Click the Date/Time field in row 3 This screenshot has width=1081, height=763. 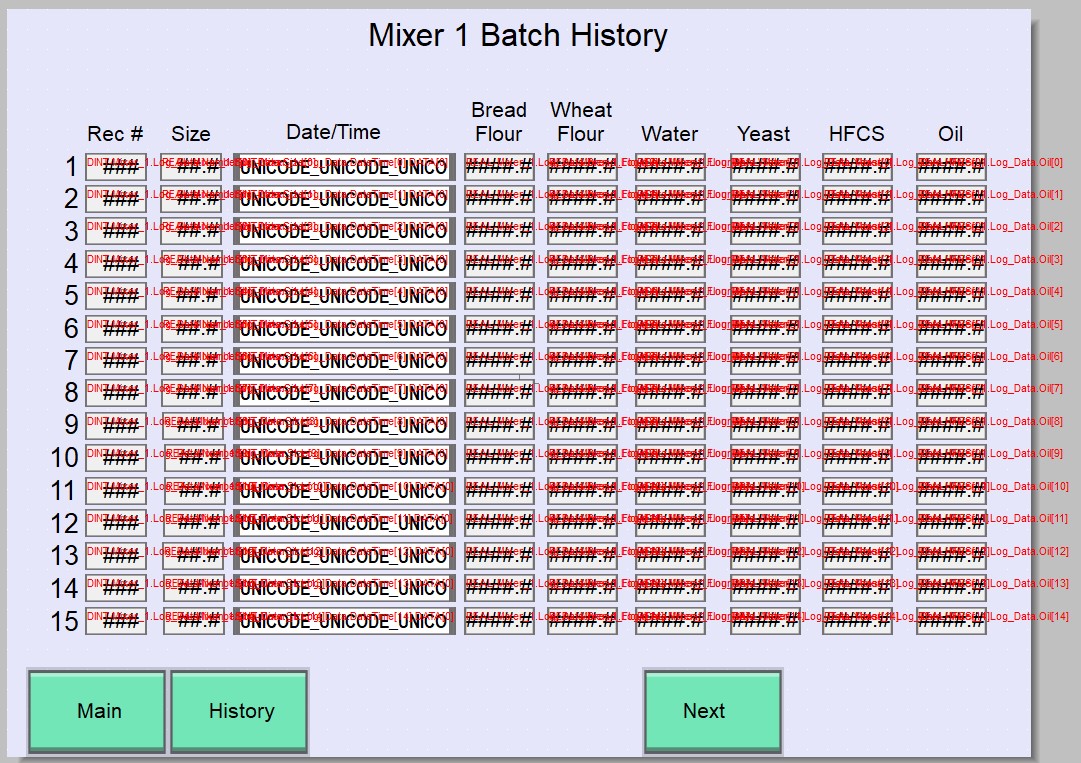tap(344, 232)
